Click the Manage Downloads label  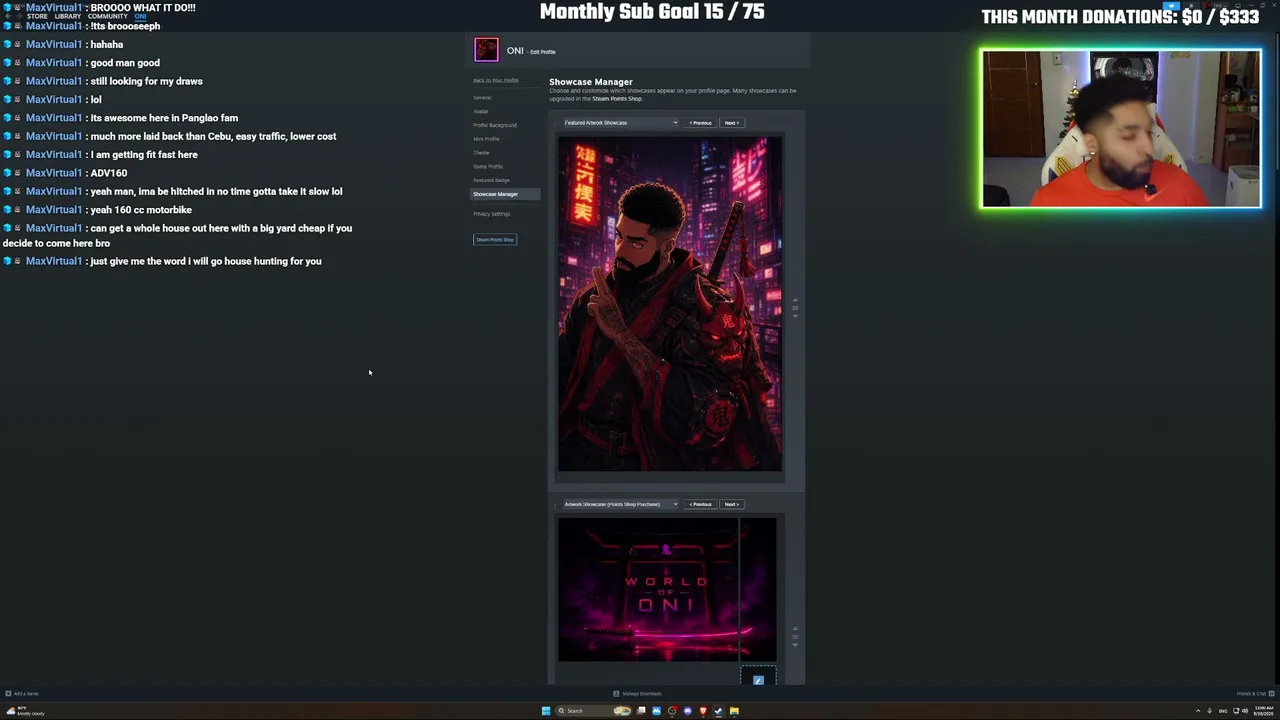pyautogui.click(x=642, y=693)
